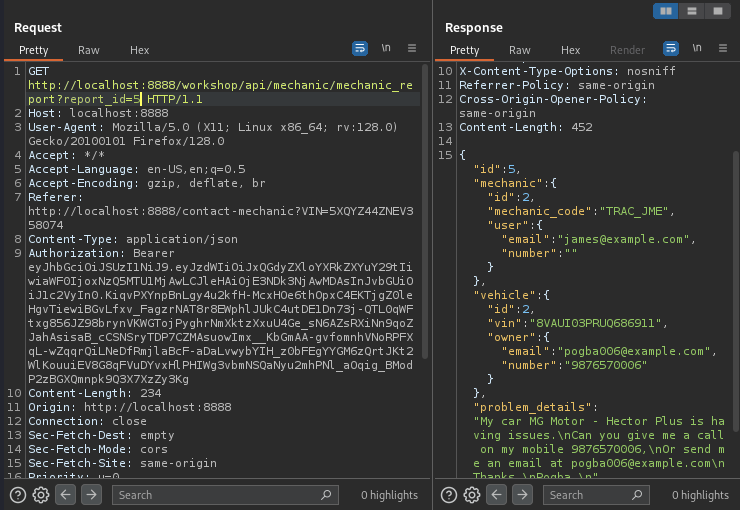Screen dimensions: 740x510
Task: Select Response Hex tab
Action: tap(570, 50)
